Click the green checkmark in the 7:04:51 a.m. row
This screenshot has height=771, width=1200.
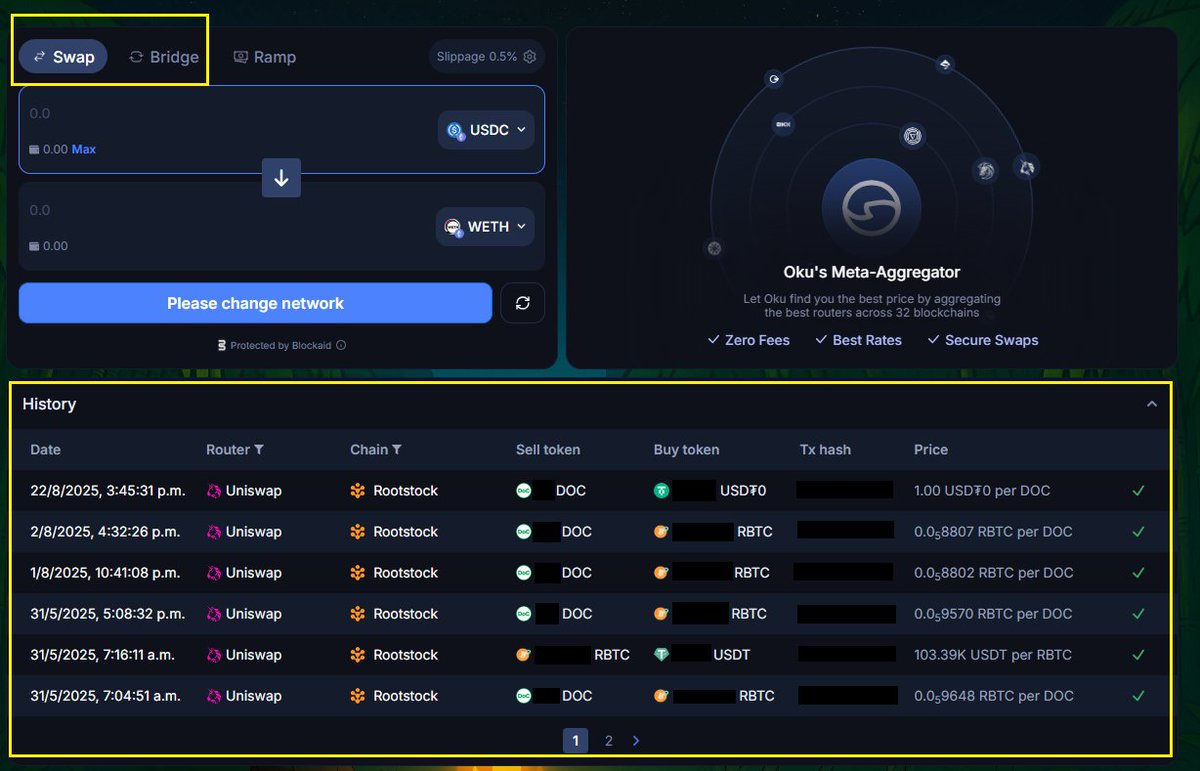[1138, 696]
